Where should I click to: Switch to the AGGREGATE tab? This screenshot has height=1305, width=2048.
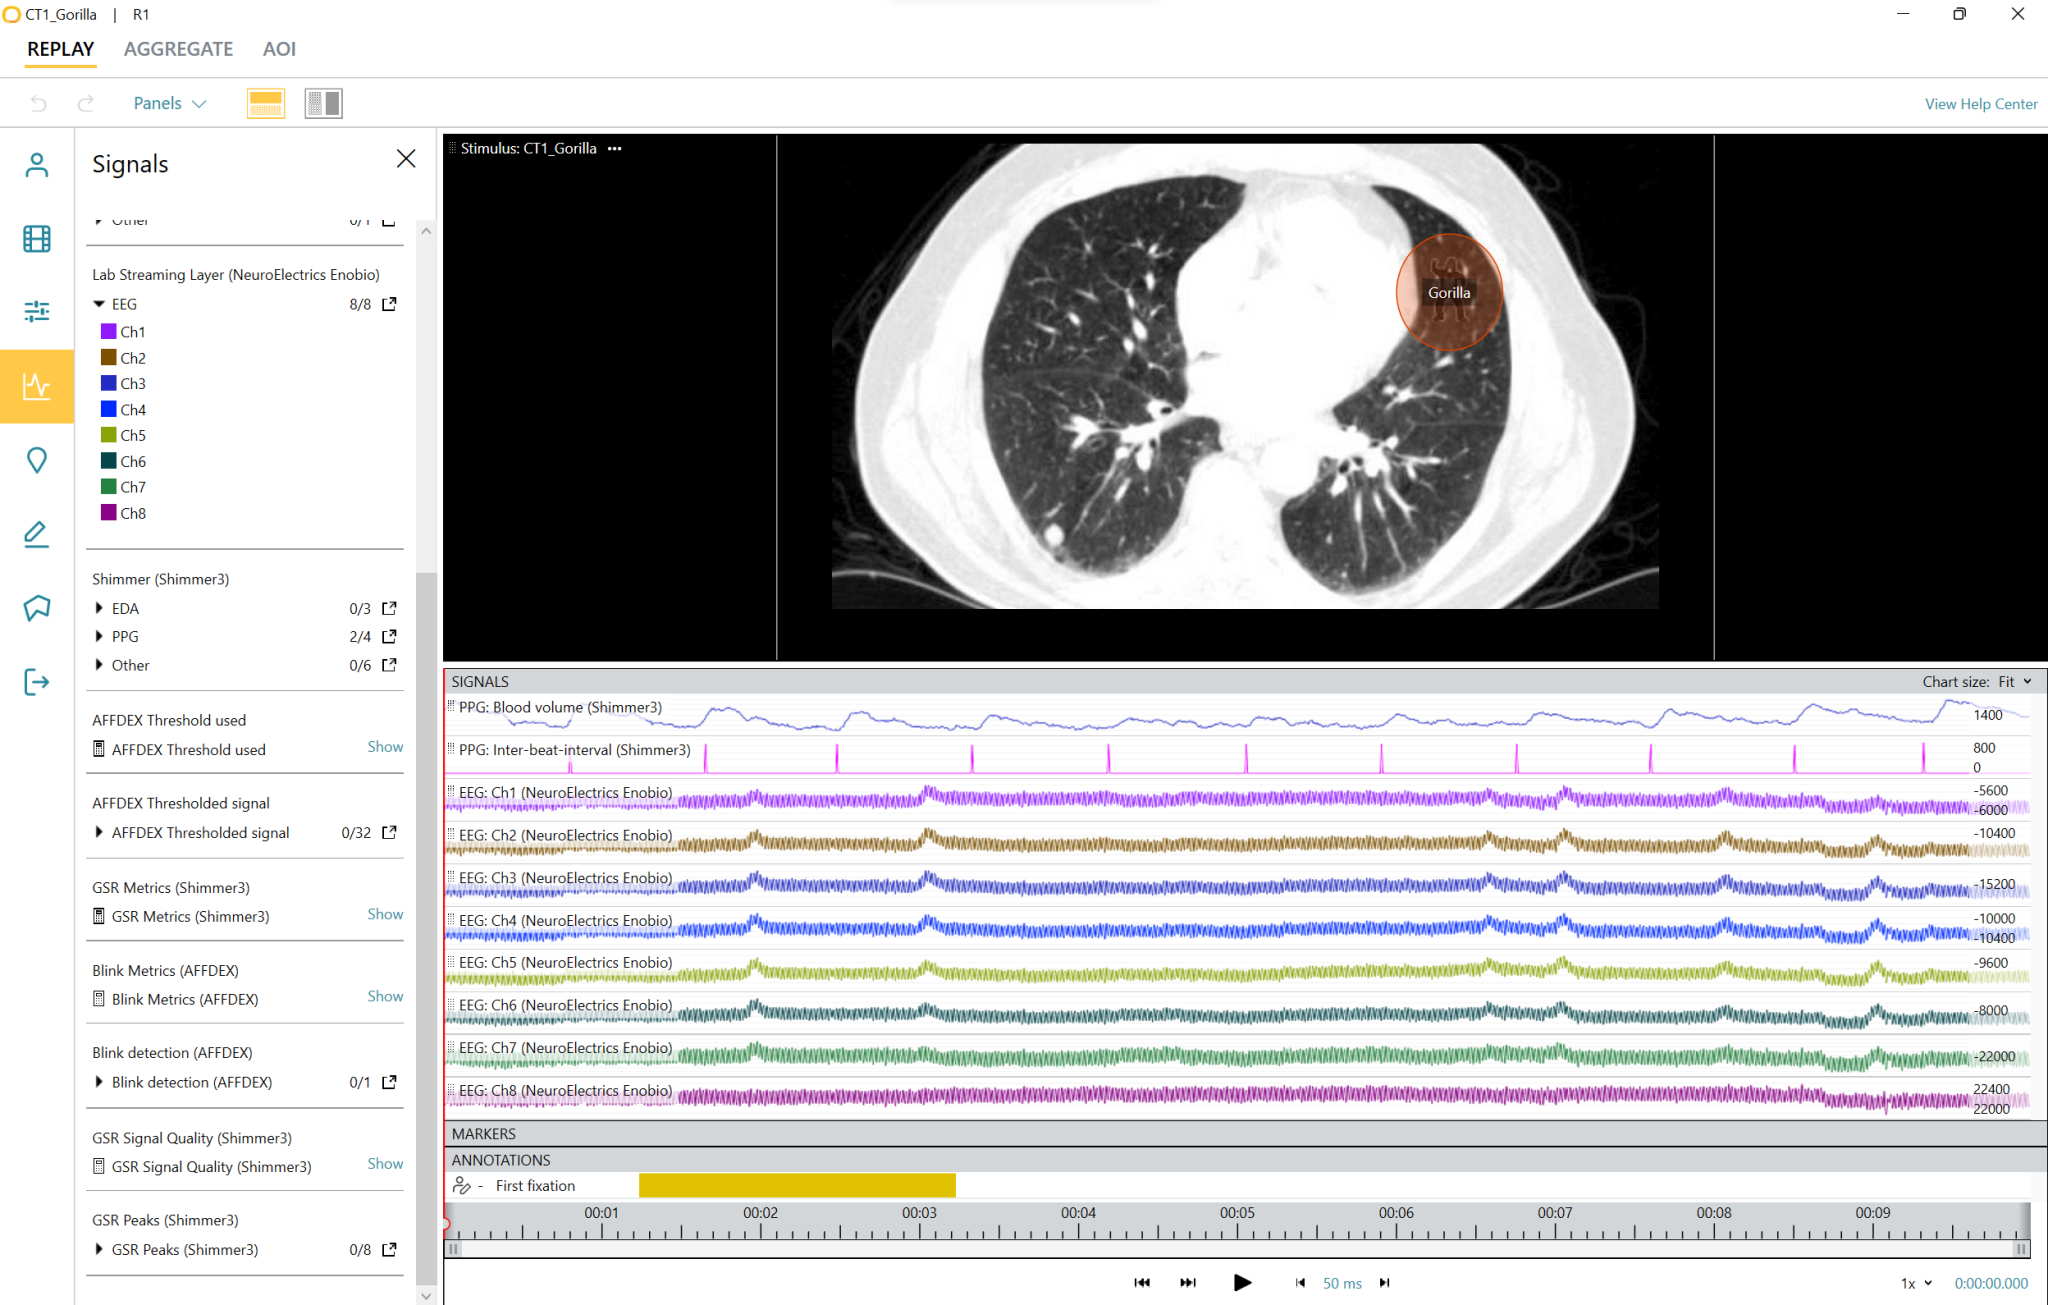(178, 48)
